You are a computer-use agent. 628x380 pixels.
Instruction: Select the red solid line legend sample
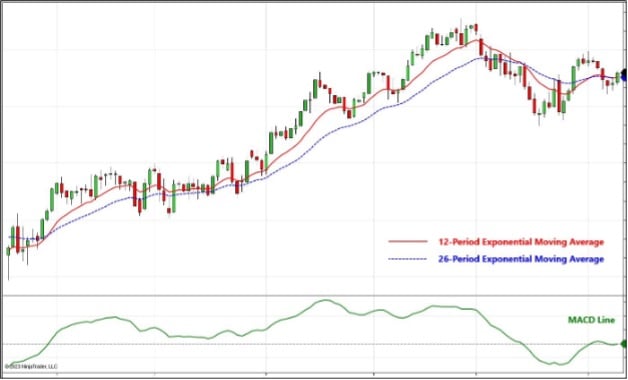(x=408, y=241)
